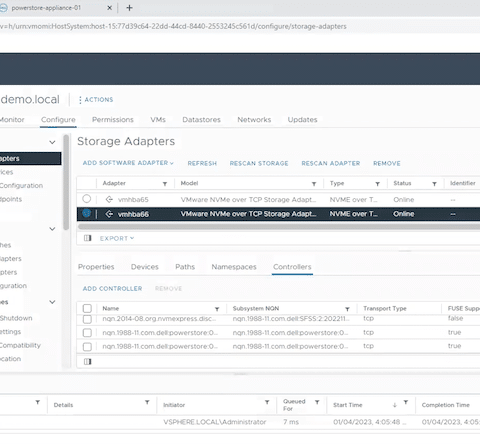The image size is (480, 444).
Task: Check the nqn.2014-08.org.nvmexpress.disc controller checkbox
Action: tap(87, 319)
